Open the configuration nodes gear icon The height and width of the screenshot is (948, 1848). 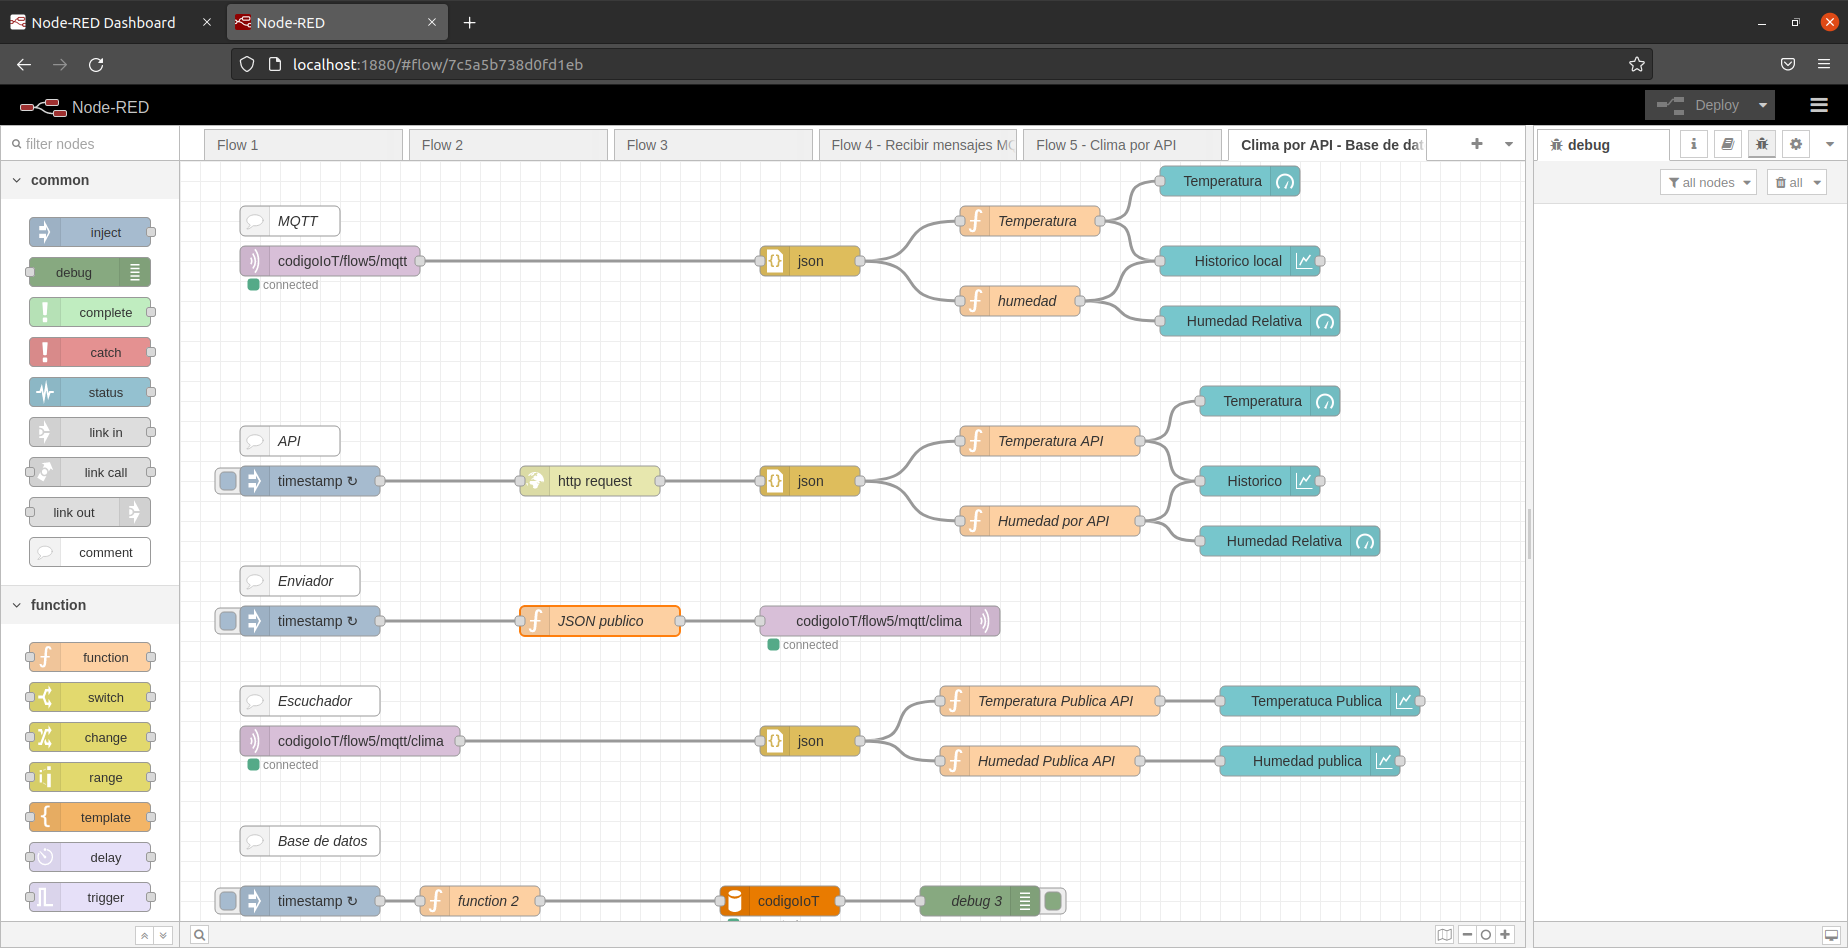(x=1795, y=144)
